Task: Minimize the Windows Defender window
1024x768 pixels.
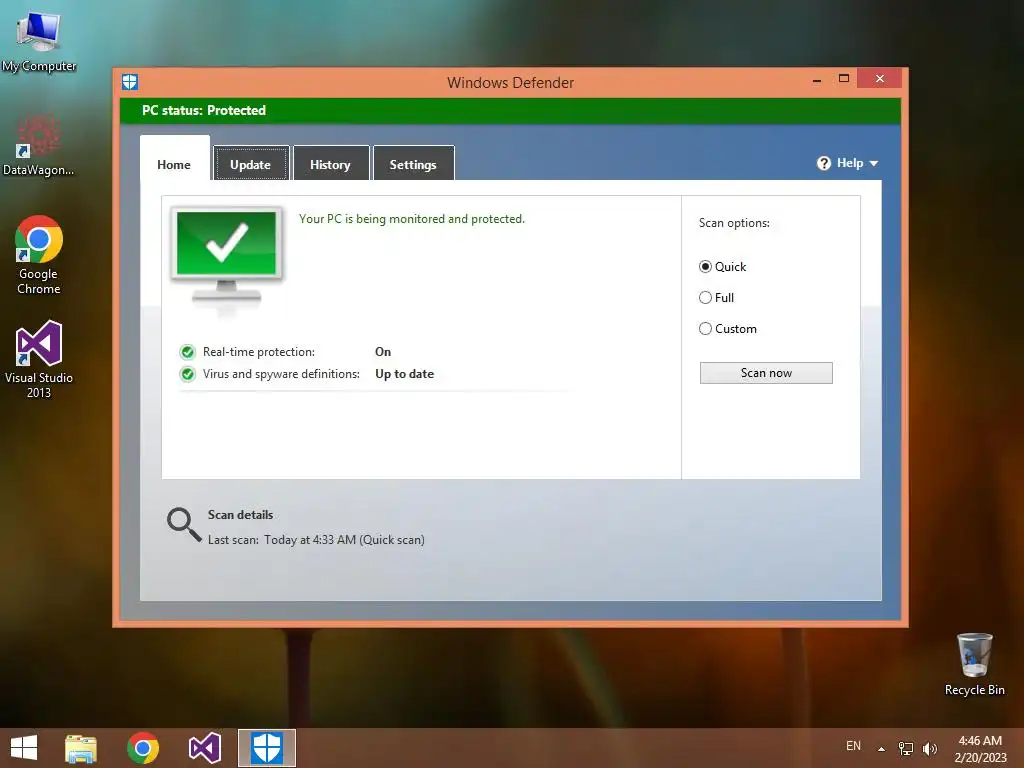Action: tap(816, 80)
